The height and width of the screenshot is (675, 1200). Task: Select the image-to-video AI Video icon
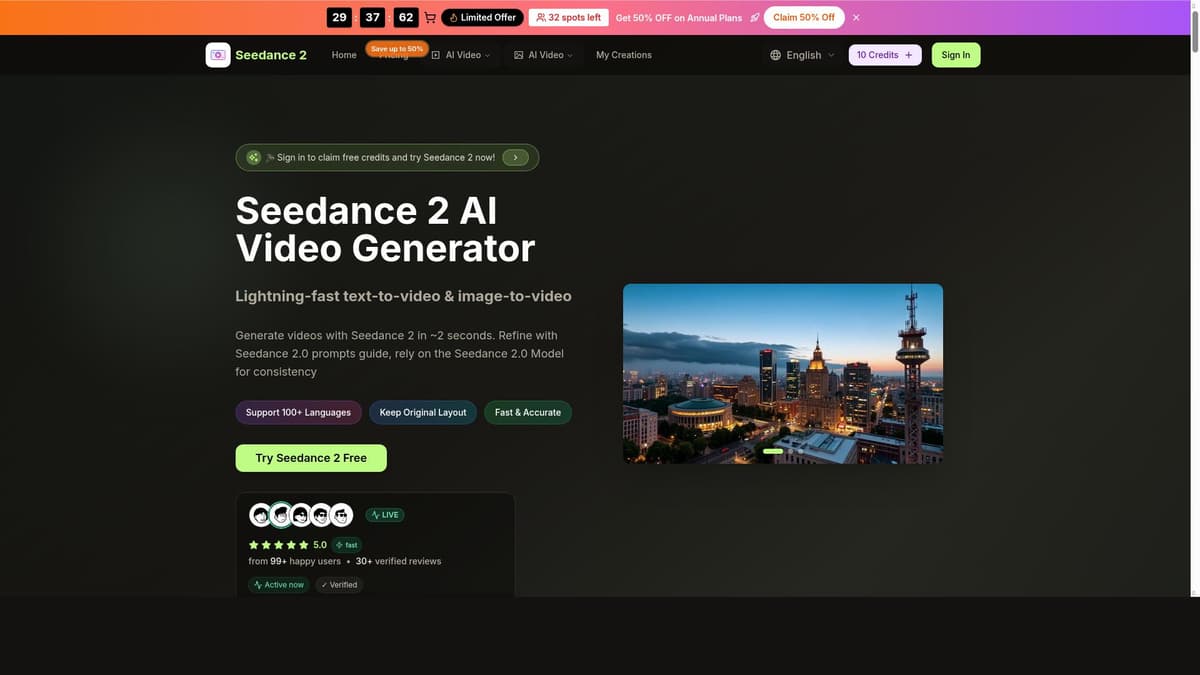(517, 53)
